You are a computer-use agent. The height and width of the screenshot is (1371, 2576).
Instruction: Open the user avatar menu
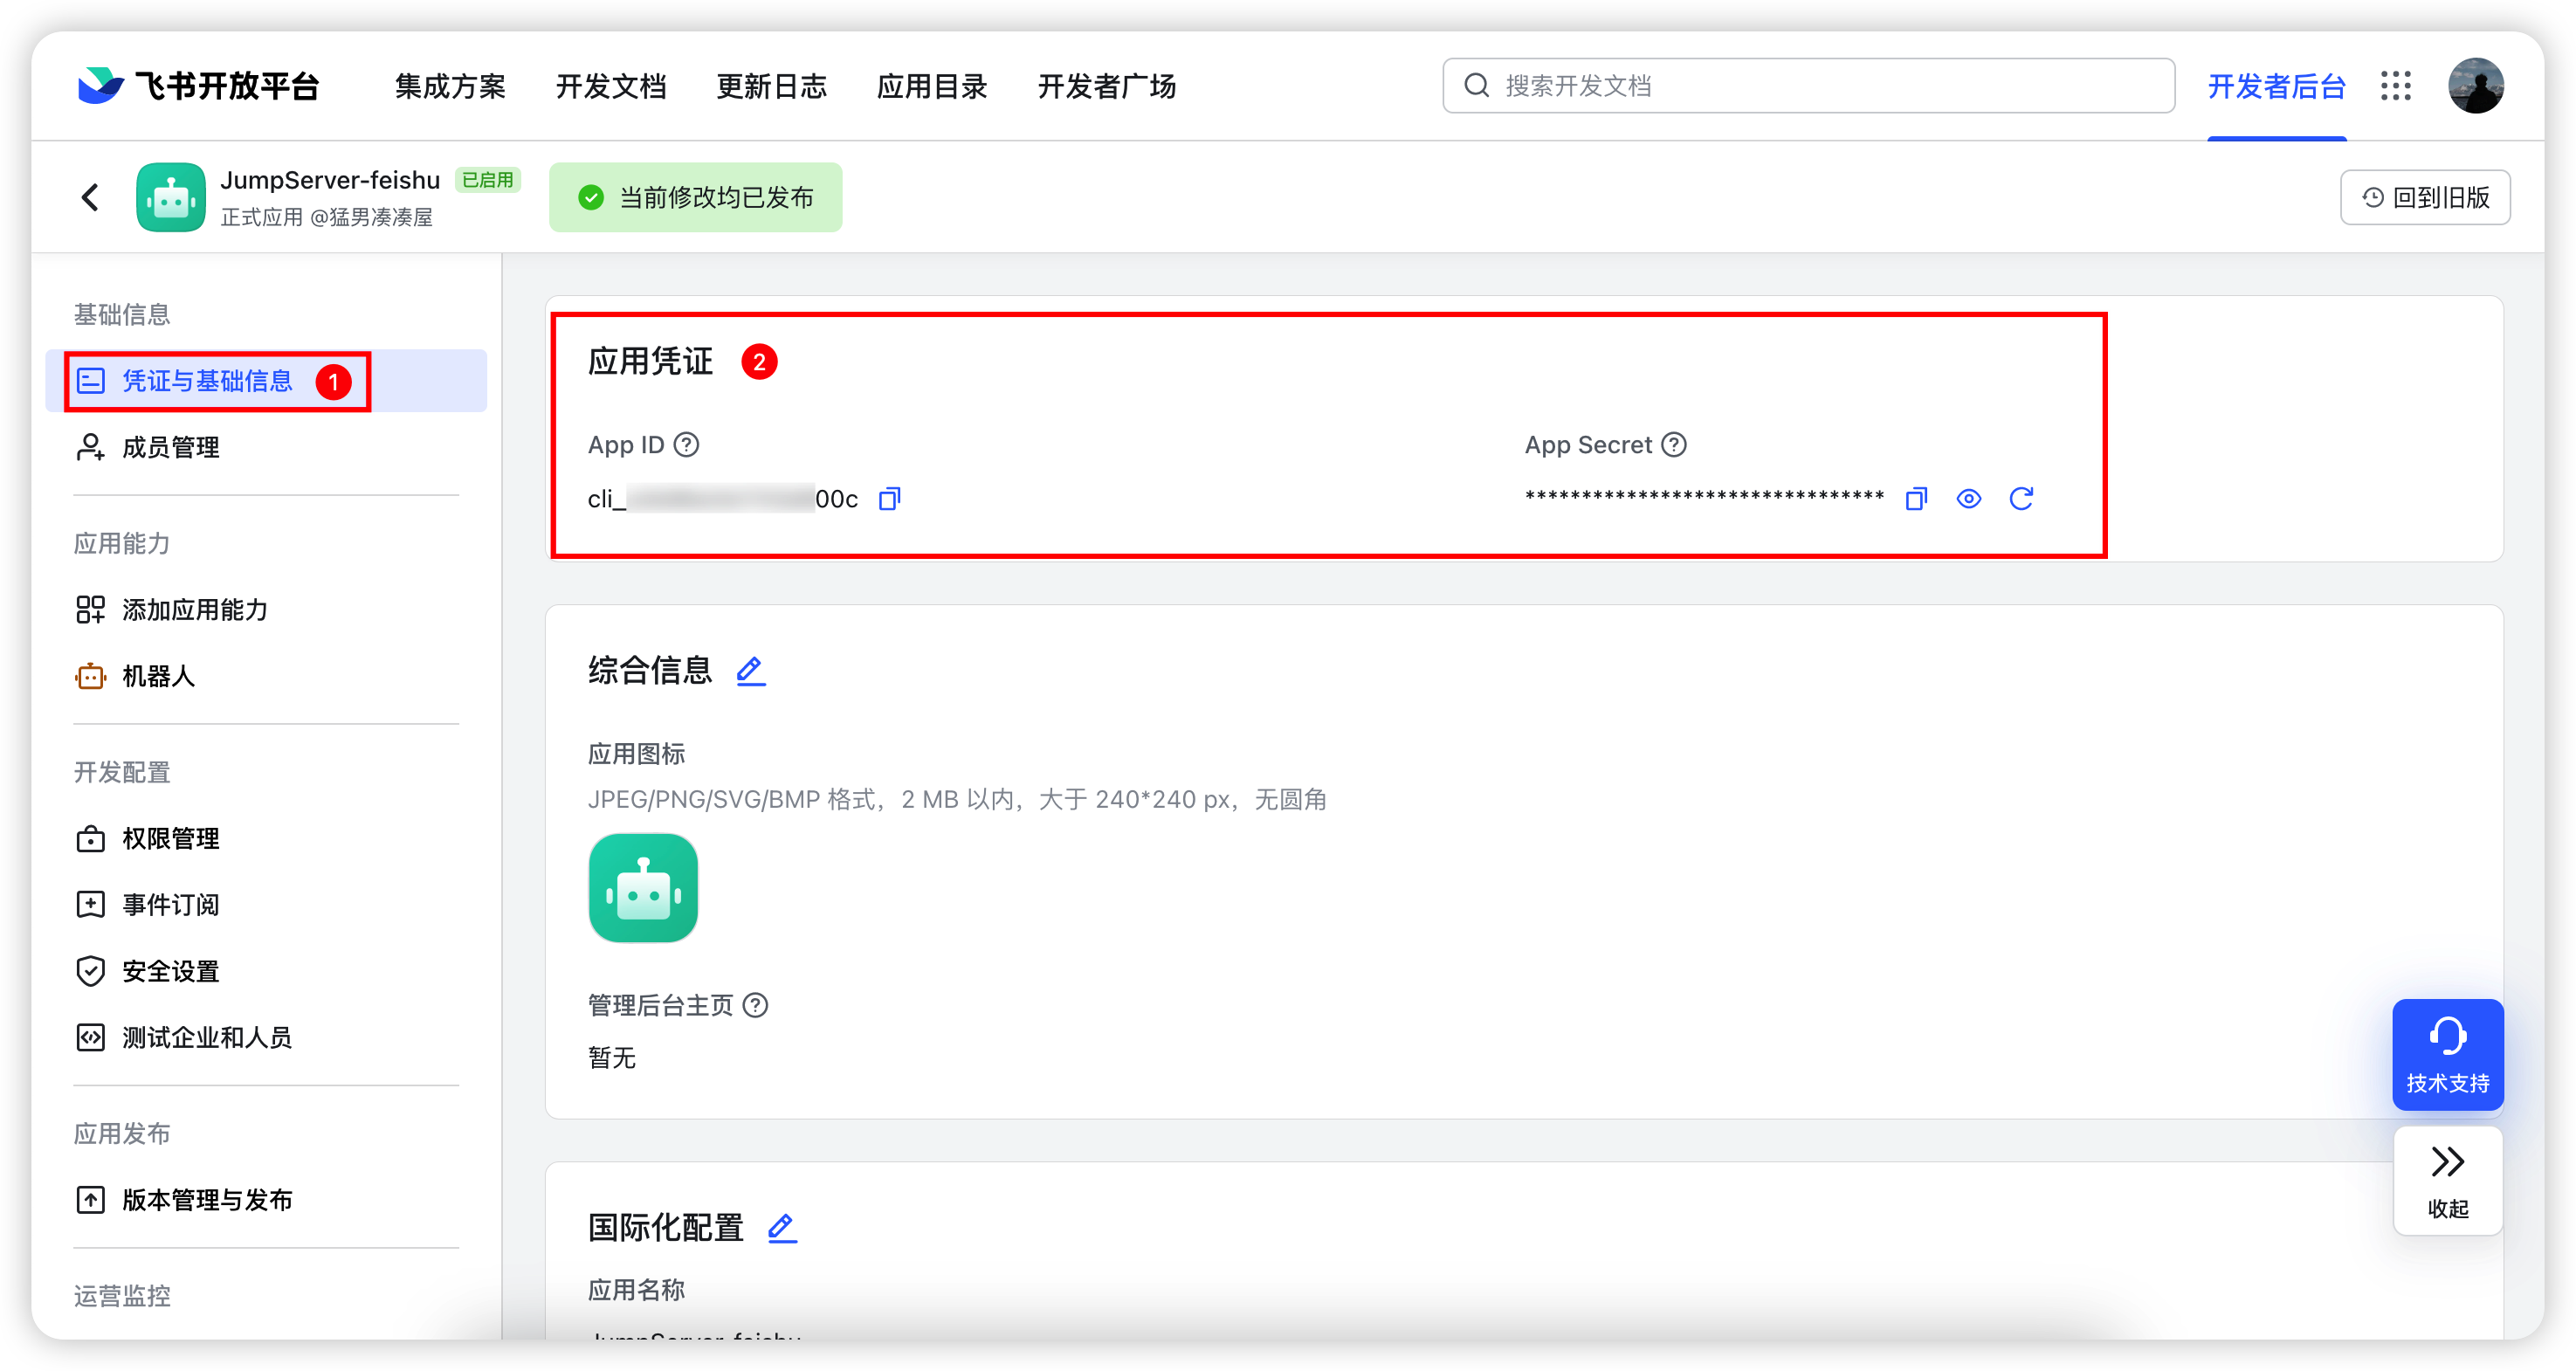pos(2475,86)
